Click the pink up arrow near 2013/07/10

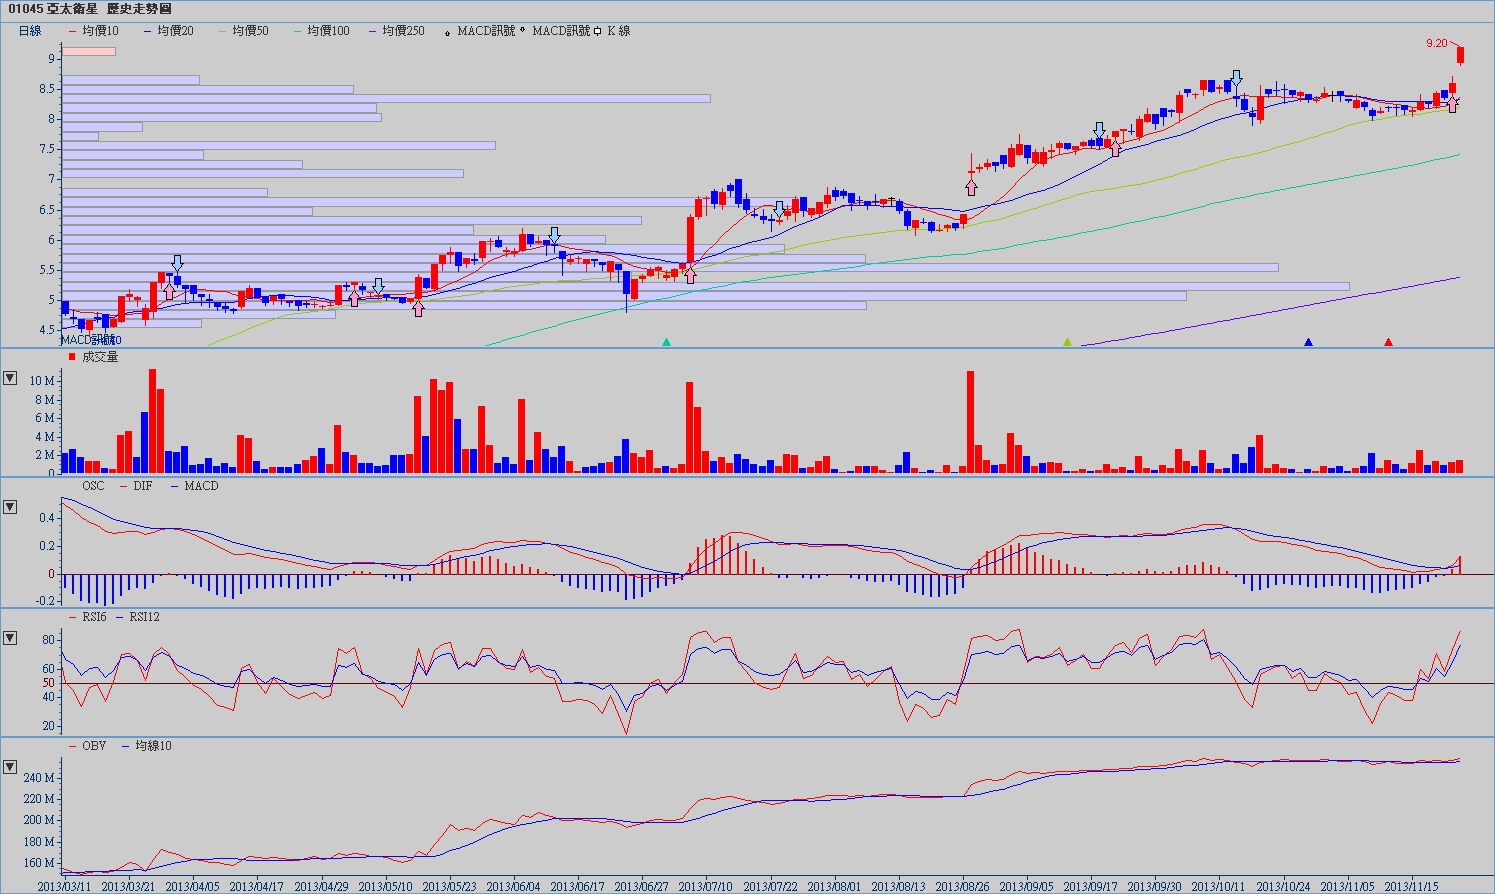(x=690, y=275)
